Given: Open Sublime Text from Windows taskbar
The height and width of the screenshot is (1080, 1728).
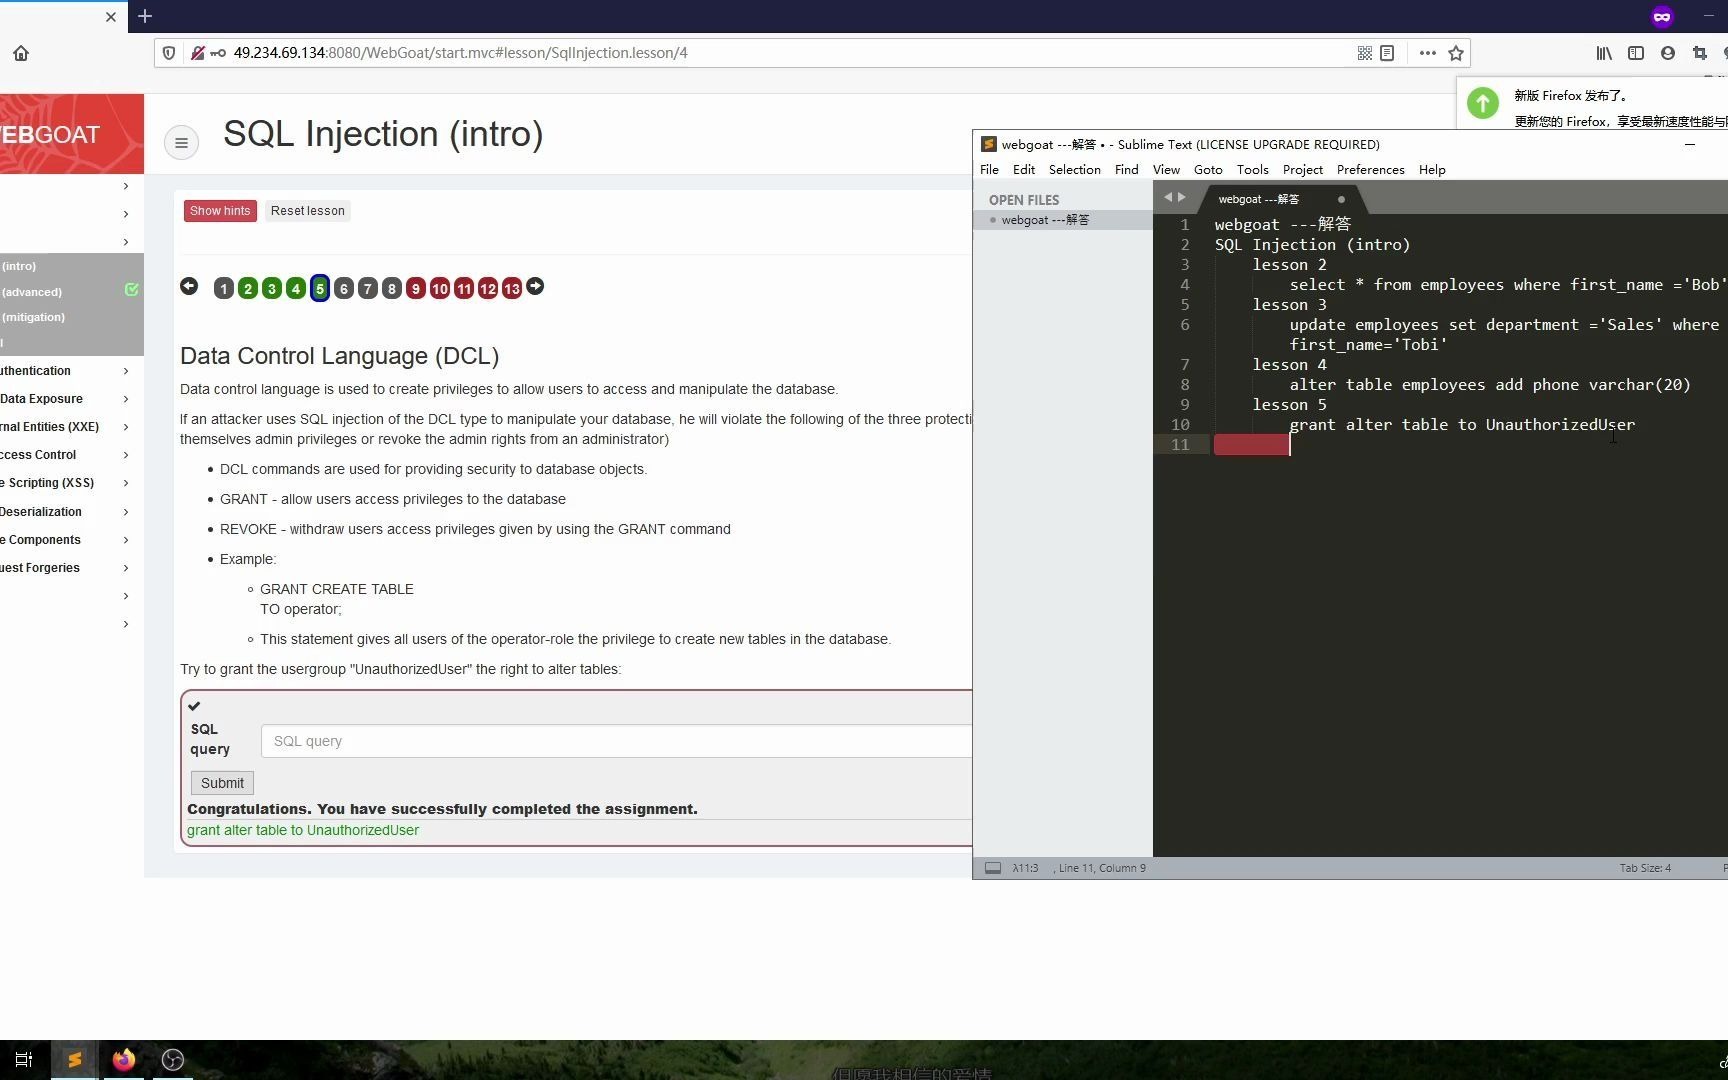Looking at the screenshot, I should click(74, 1060).
